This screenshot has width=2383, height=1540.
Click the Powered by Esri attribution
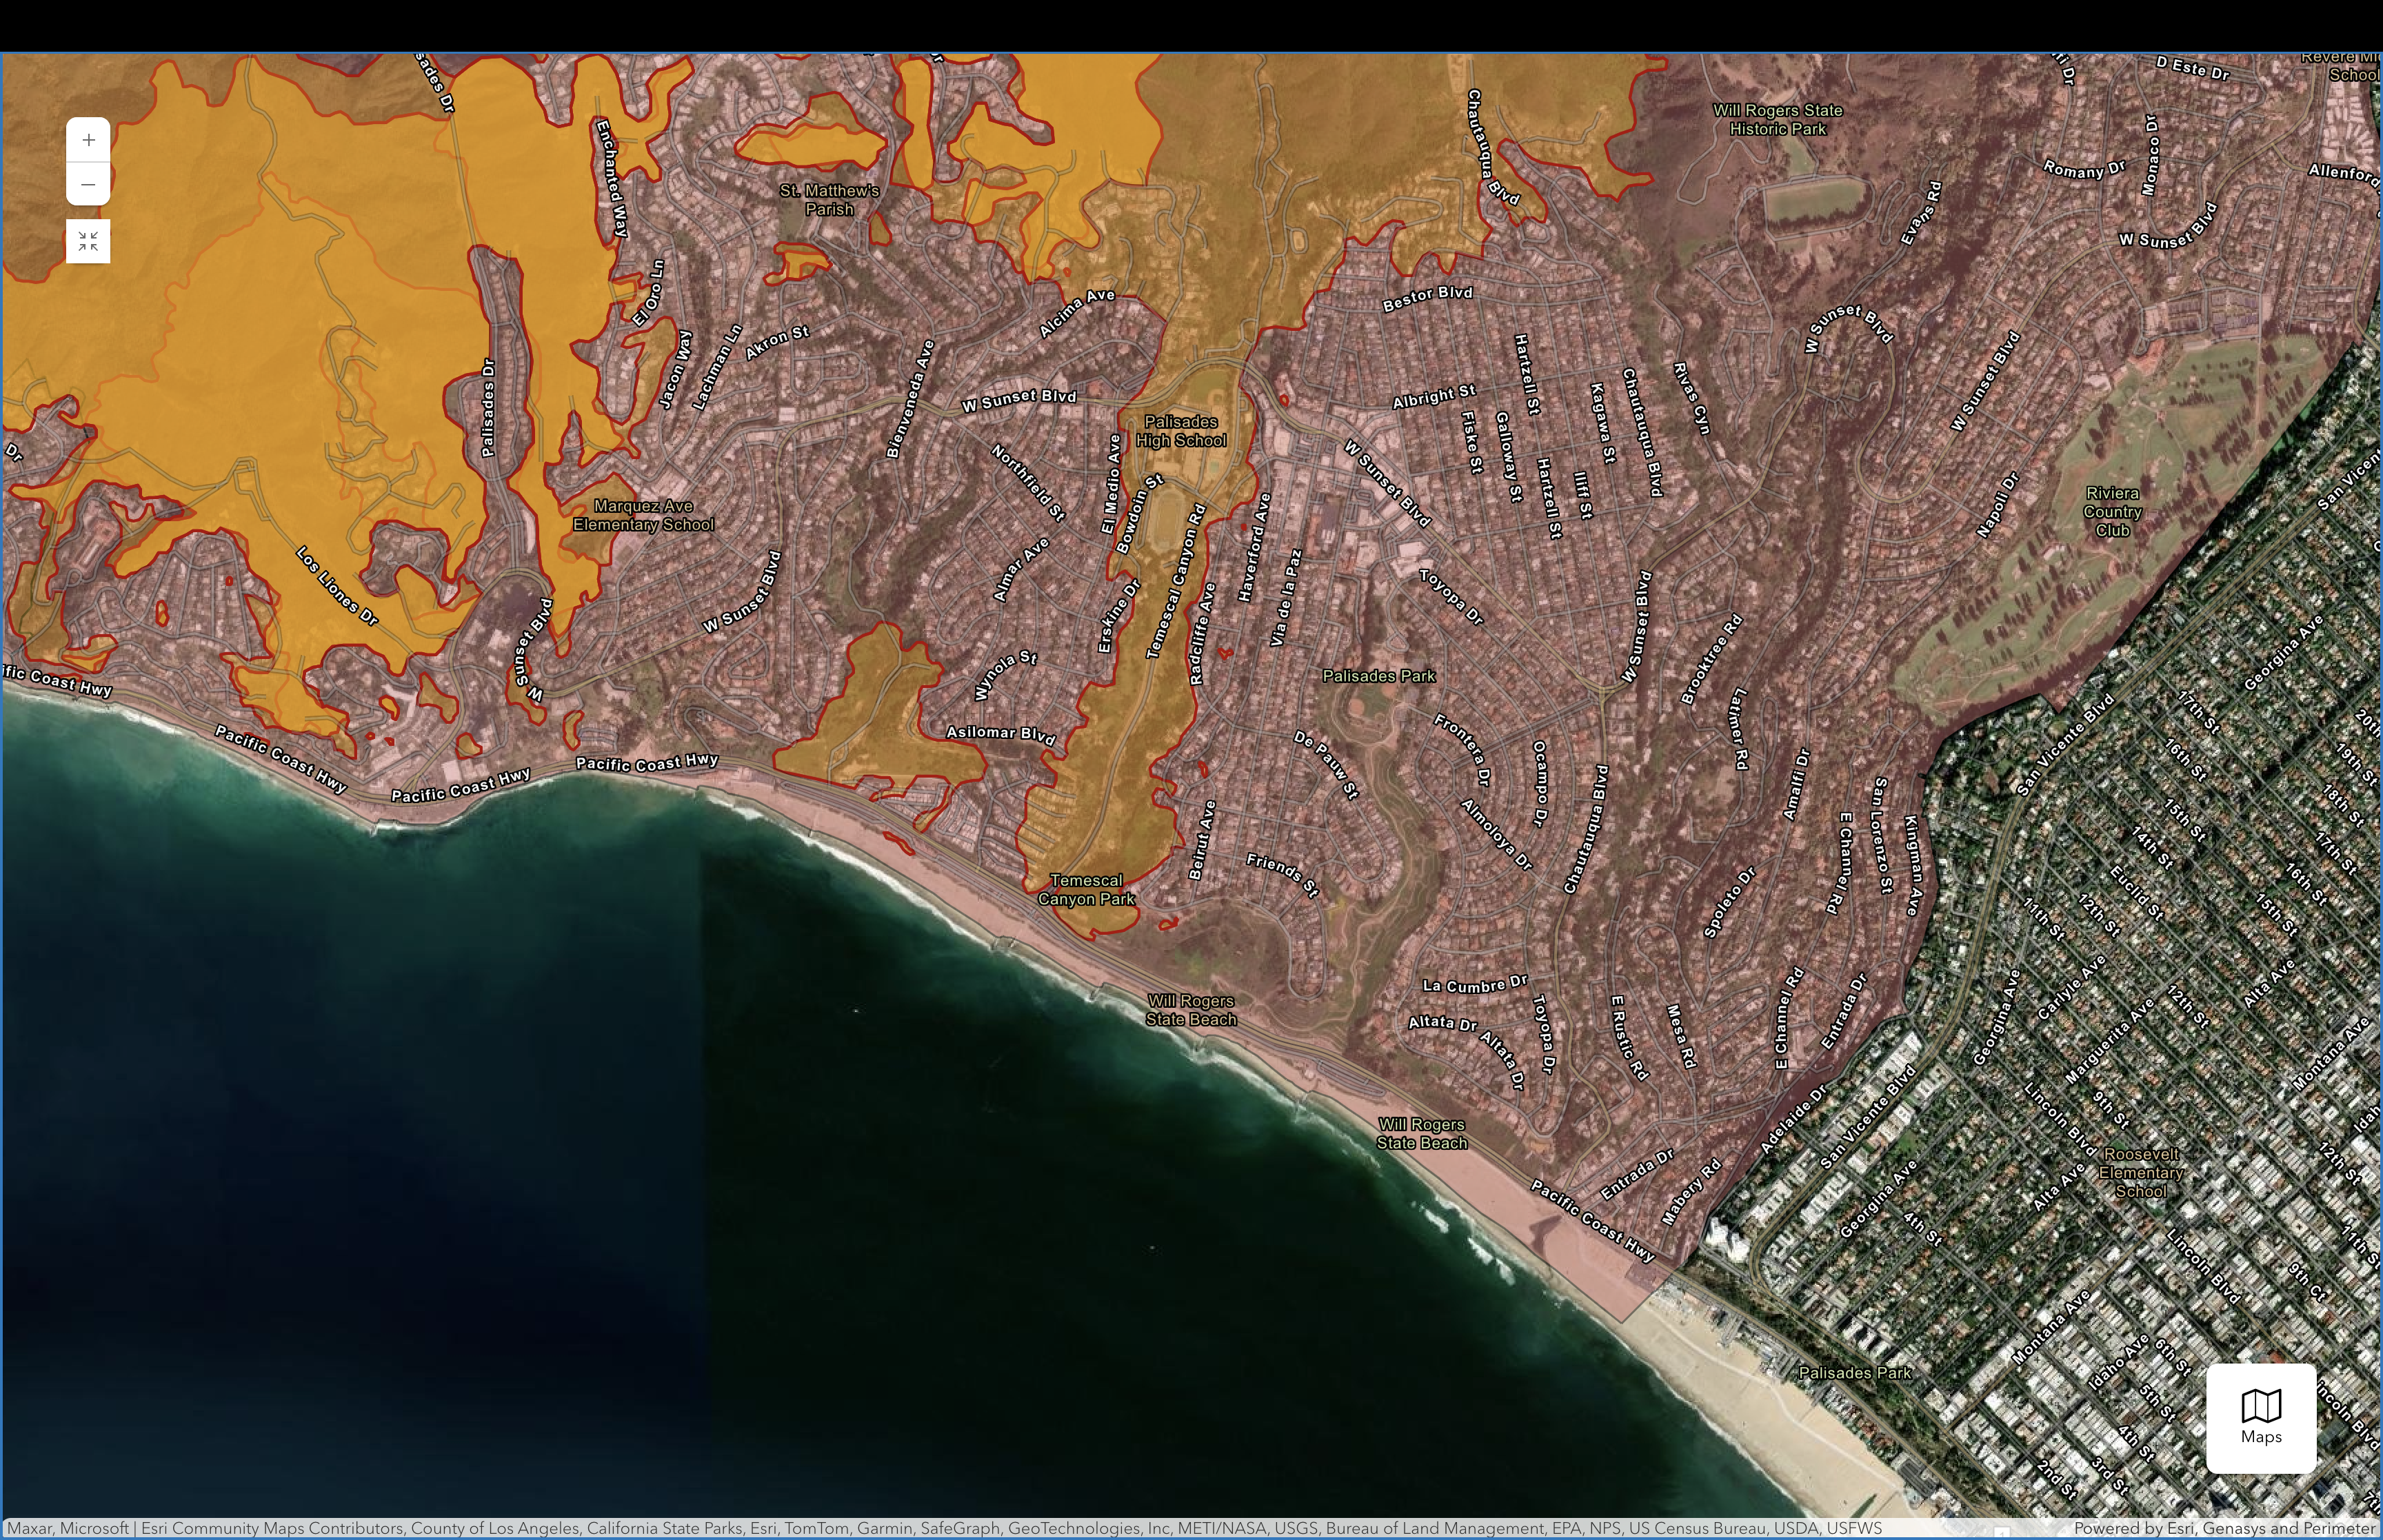point(2226,1528)
